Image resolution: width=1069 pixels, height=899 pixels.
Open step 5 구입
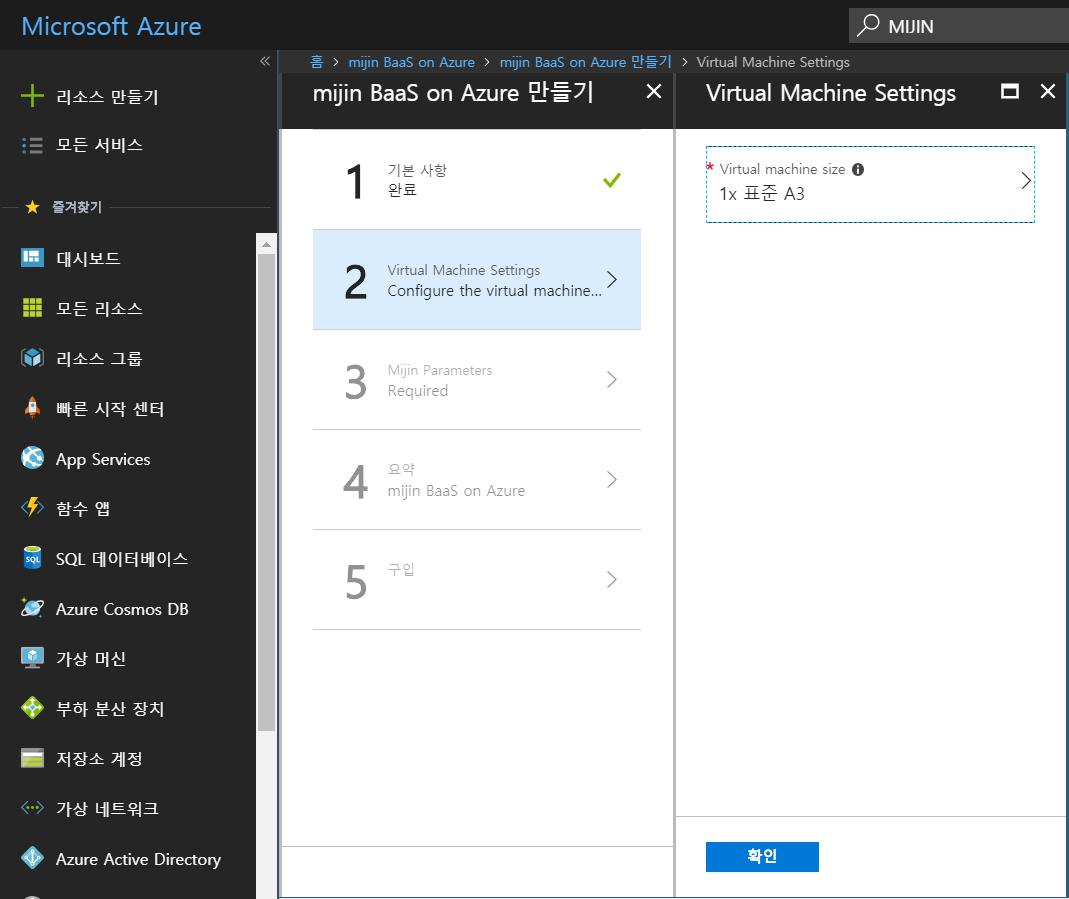(477, 579)
